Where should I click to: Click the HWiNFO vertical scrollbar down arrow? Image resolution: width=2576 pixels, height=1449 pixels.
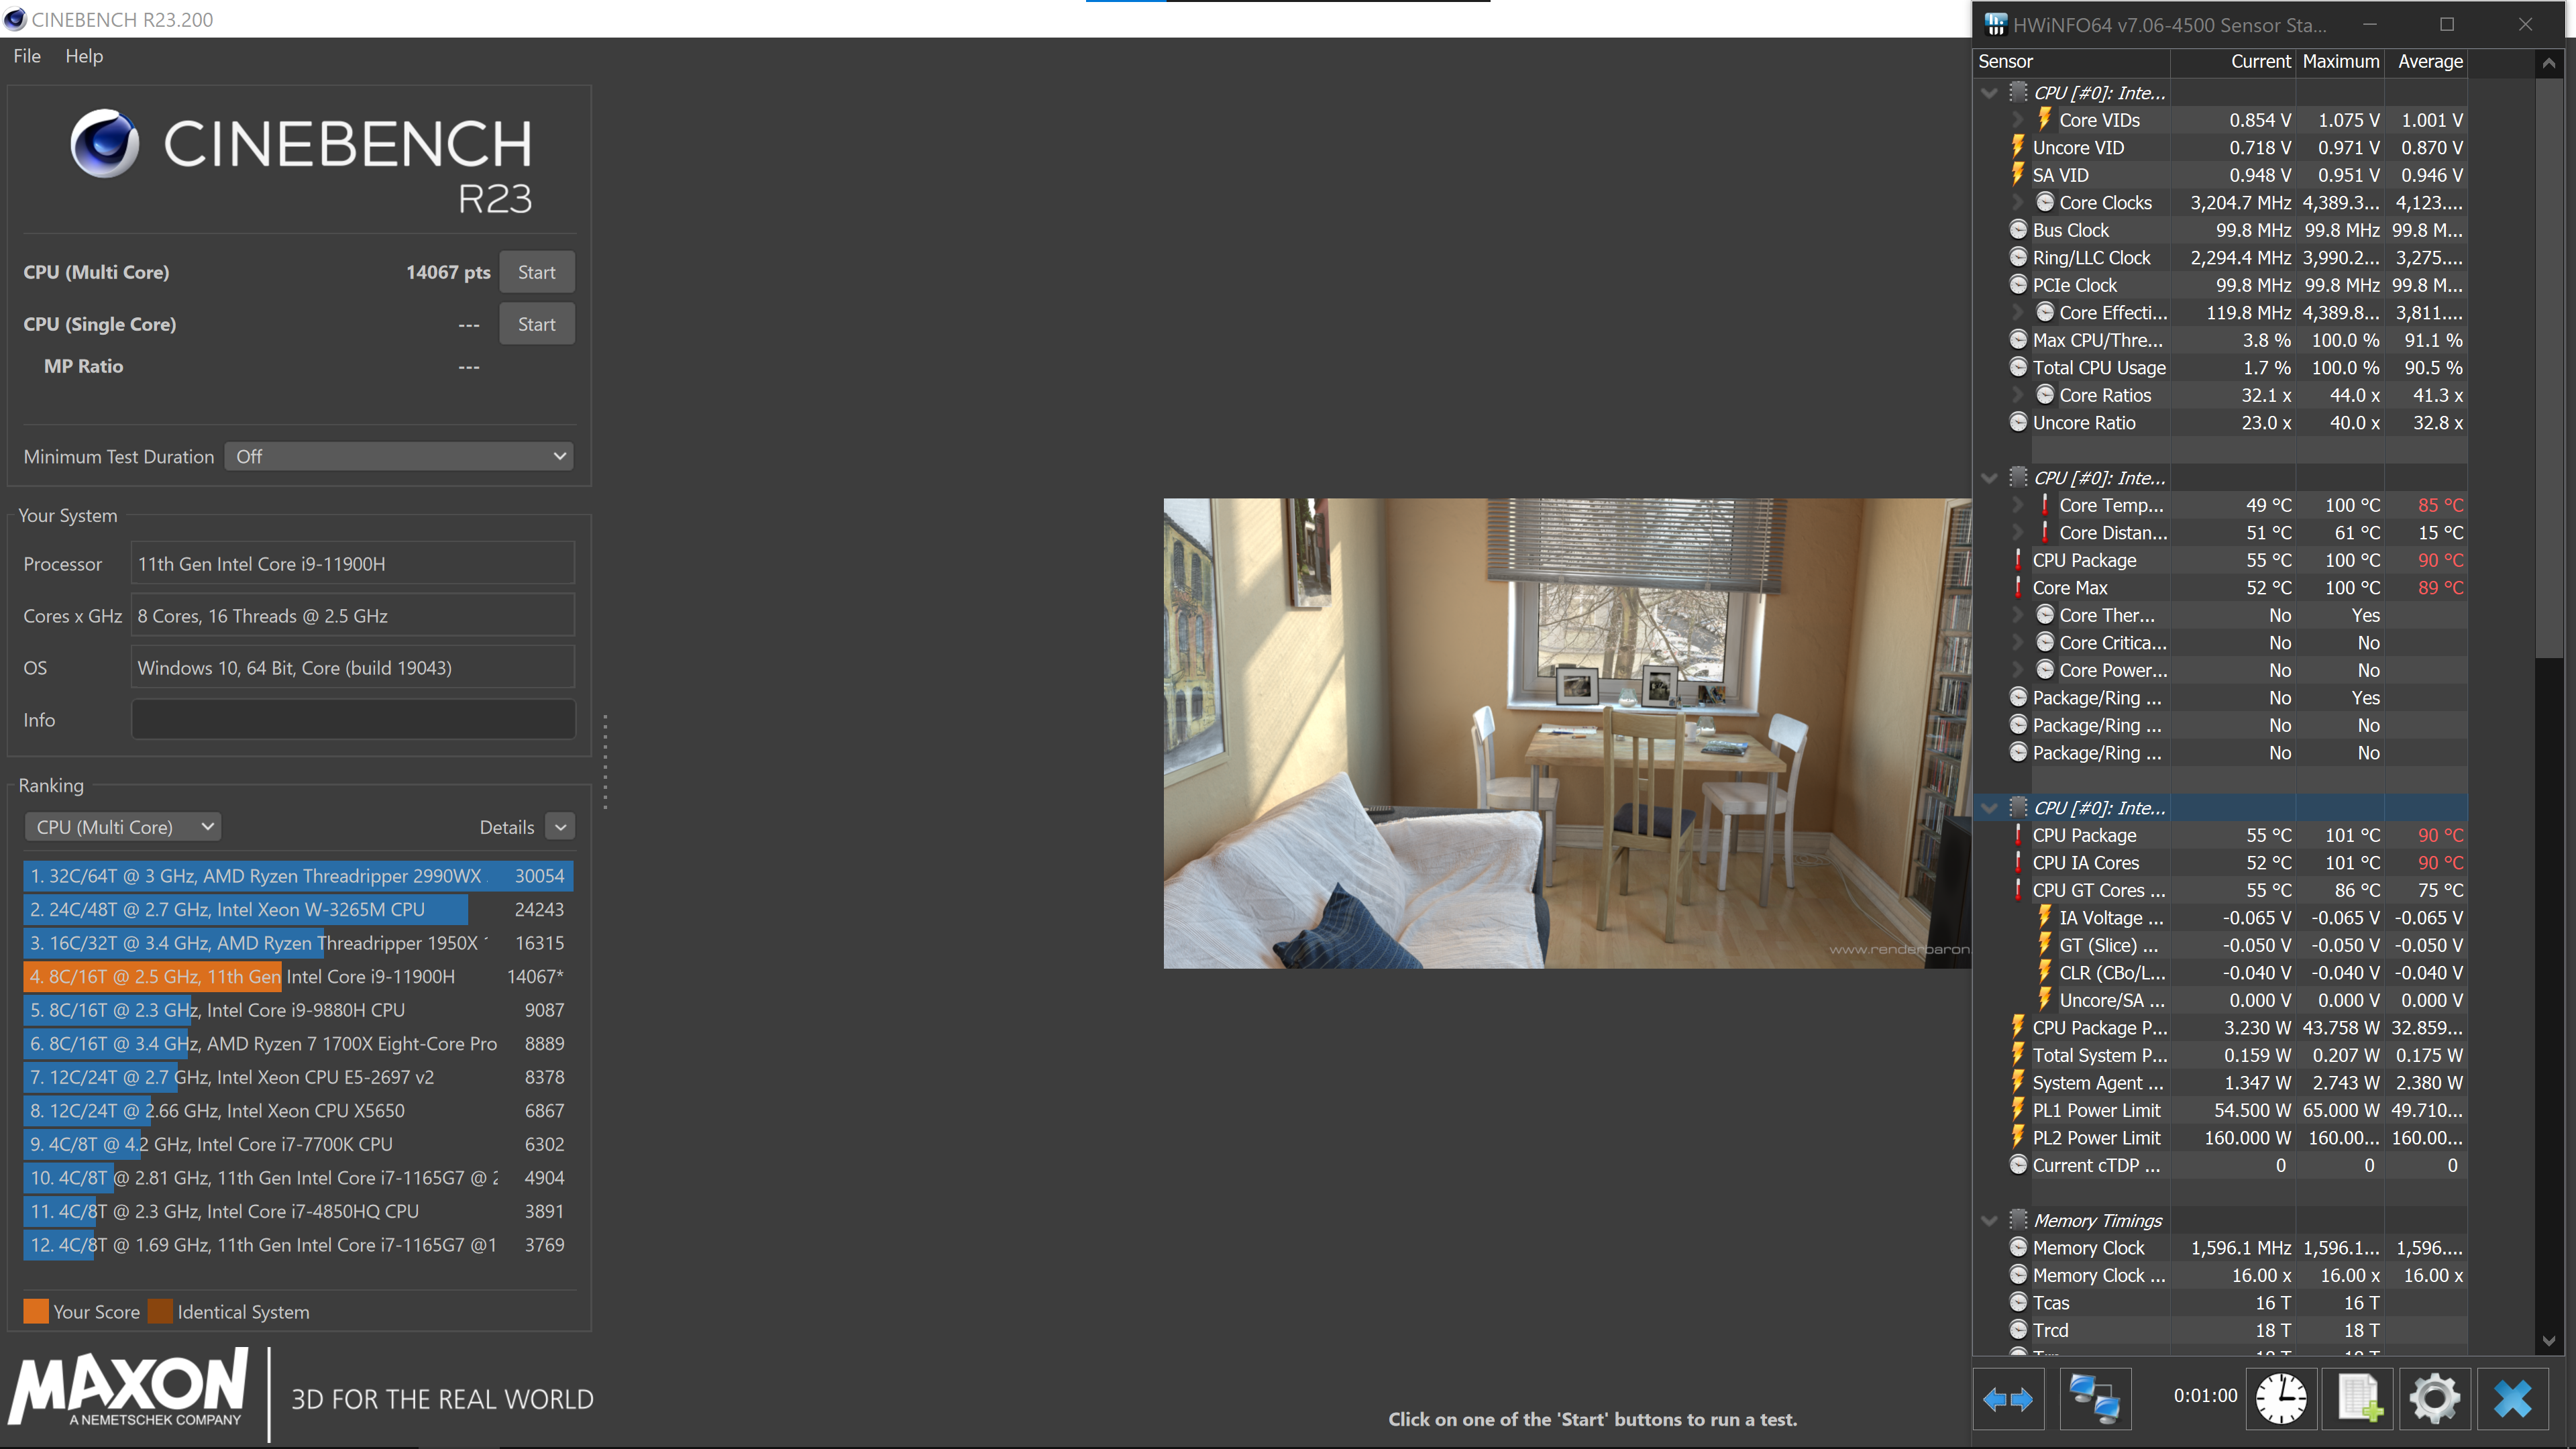tap(2549, 1342)
